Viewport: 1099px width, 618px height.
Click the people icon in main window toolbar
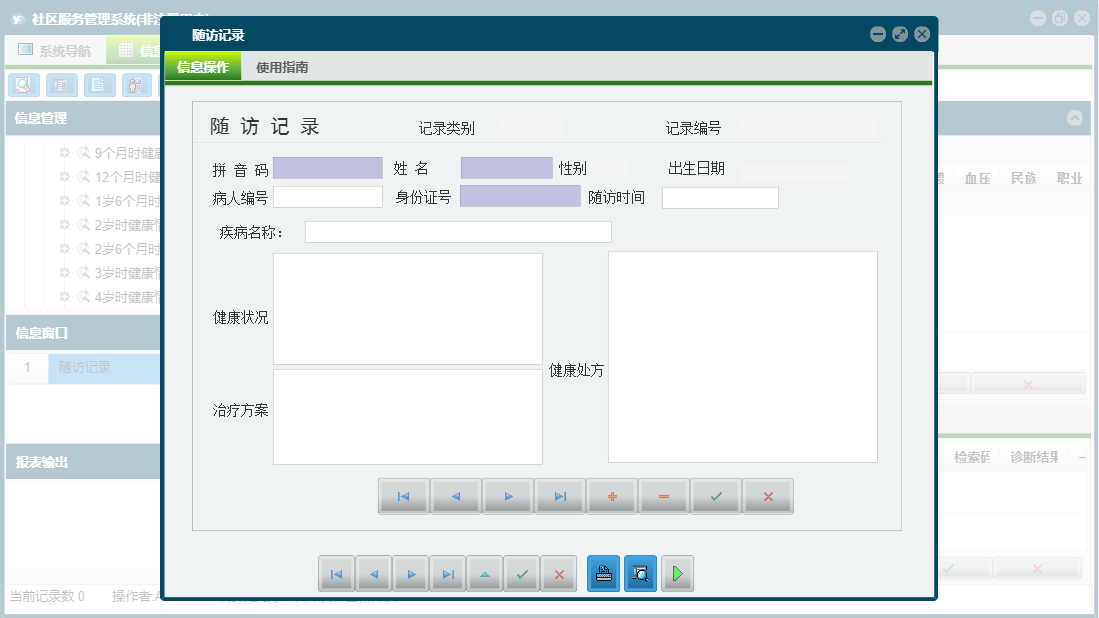[x=137, y=85]
